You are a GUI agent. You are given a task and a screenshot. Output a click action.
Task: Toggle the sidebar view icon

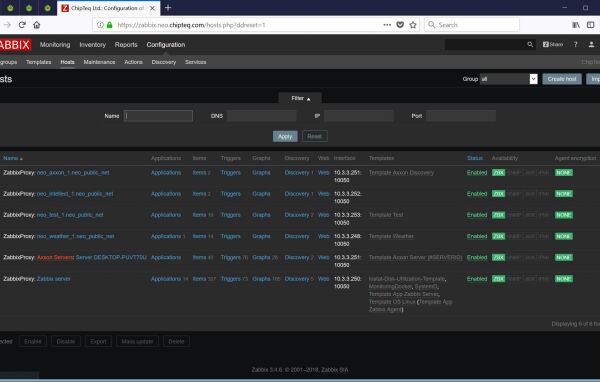pos(590,25)
